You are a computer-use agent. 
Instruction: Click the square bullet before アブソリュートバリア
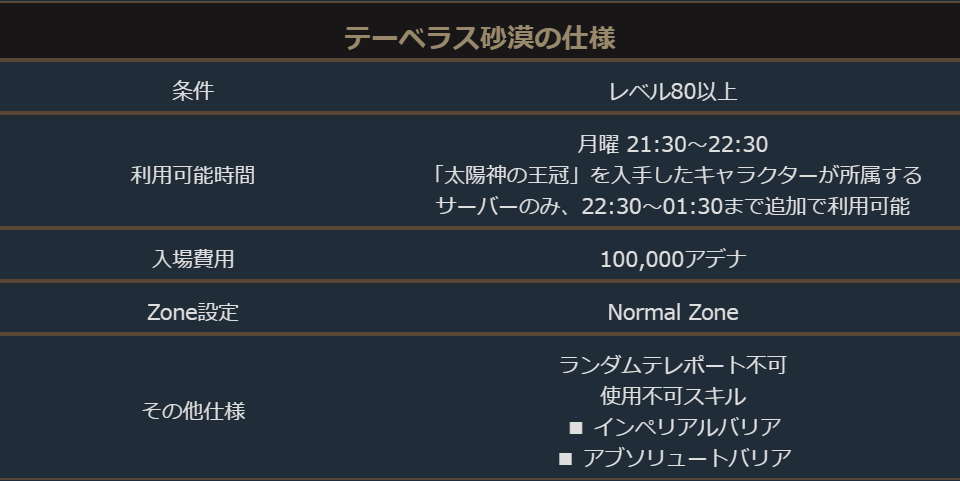(565, 459)
